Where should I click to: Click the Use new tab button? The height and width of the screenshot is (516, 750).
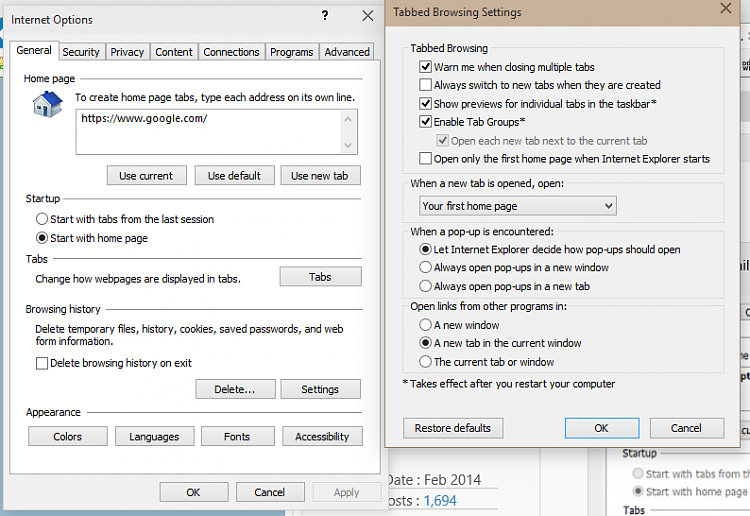[x=320, y=176]
